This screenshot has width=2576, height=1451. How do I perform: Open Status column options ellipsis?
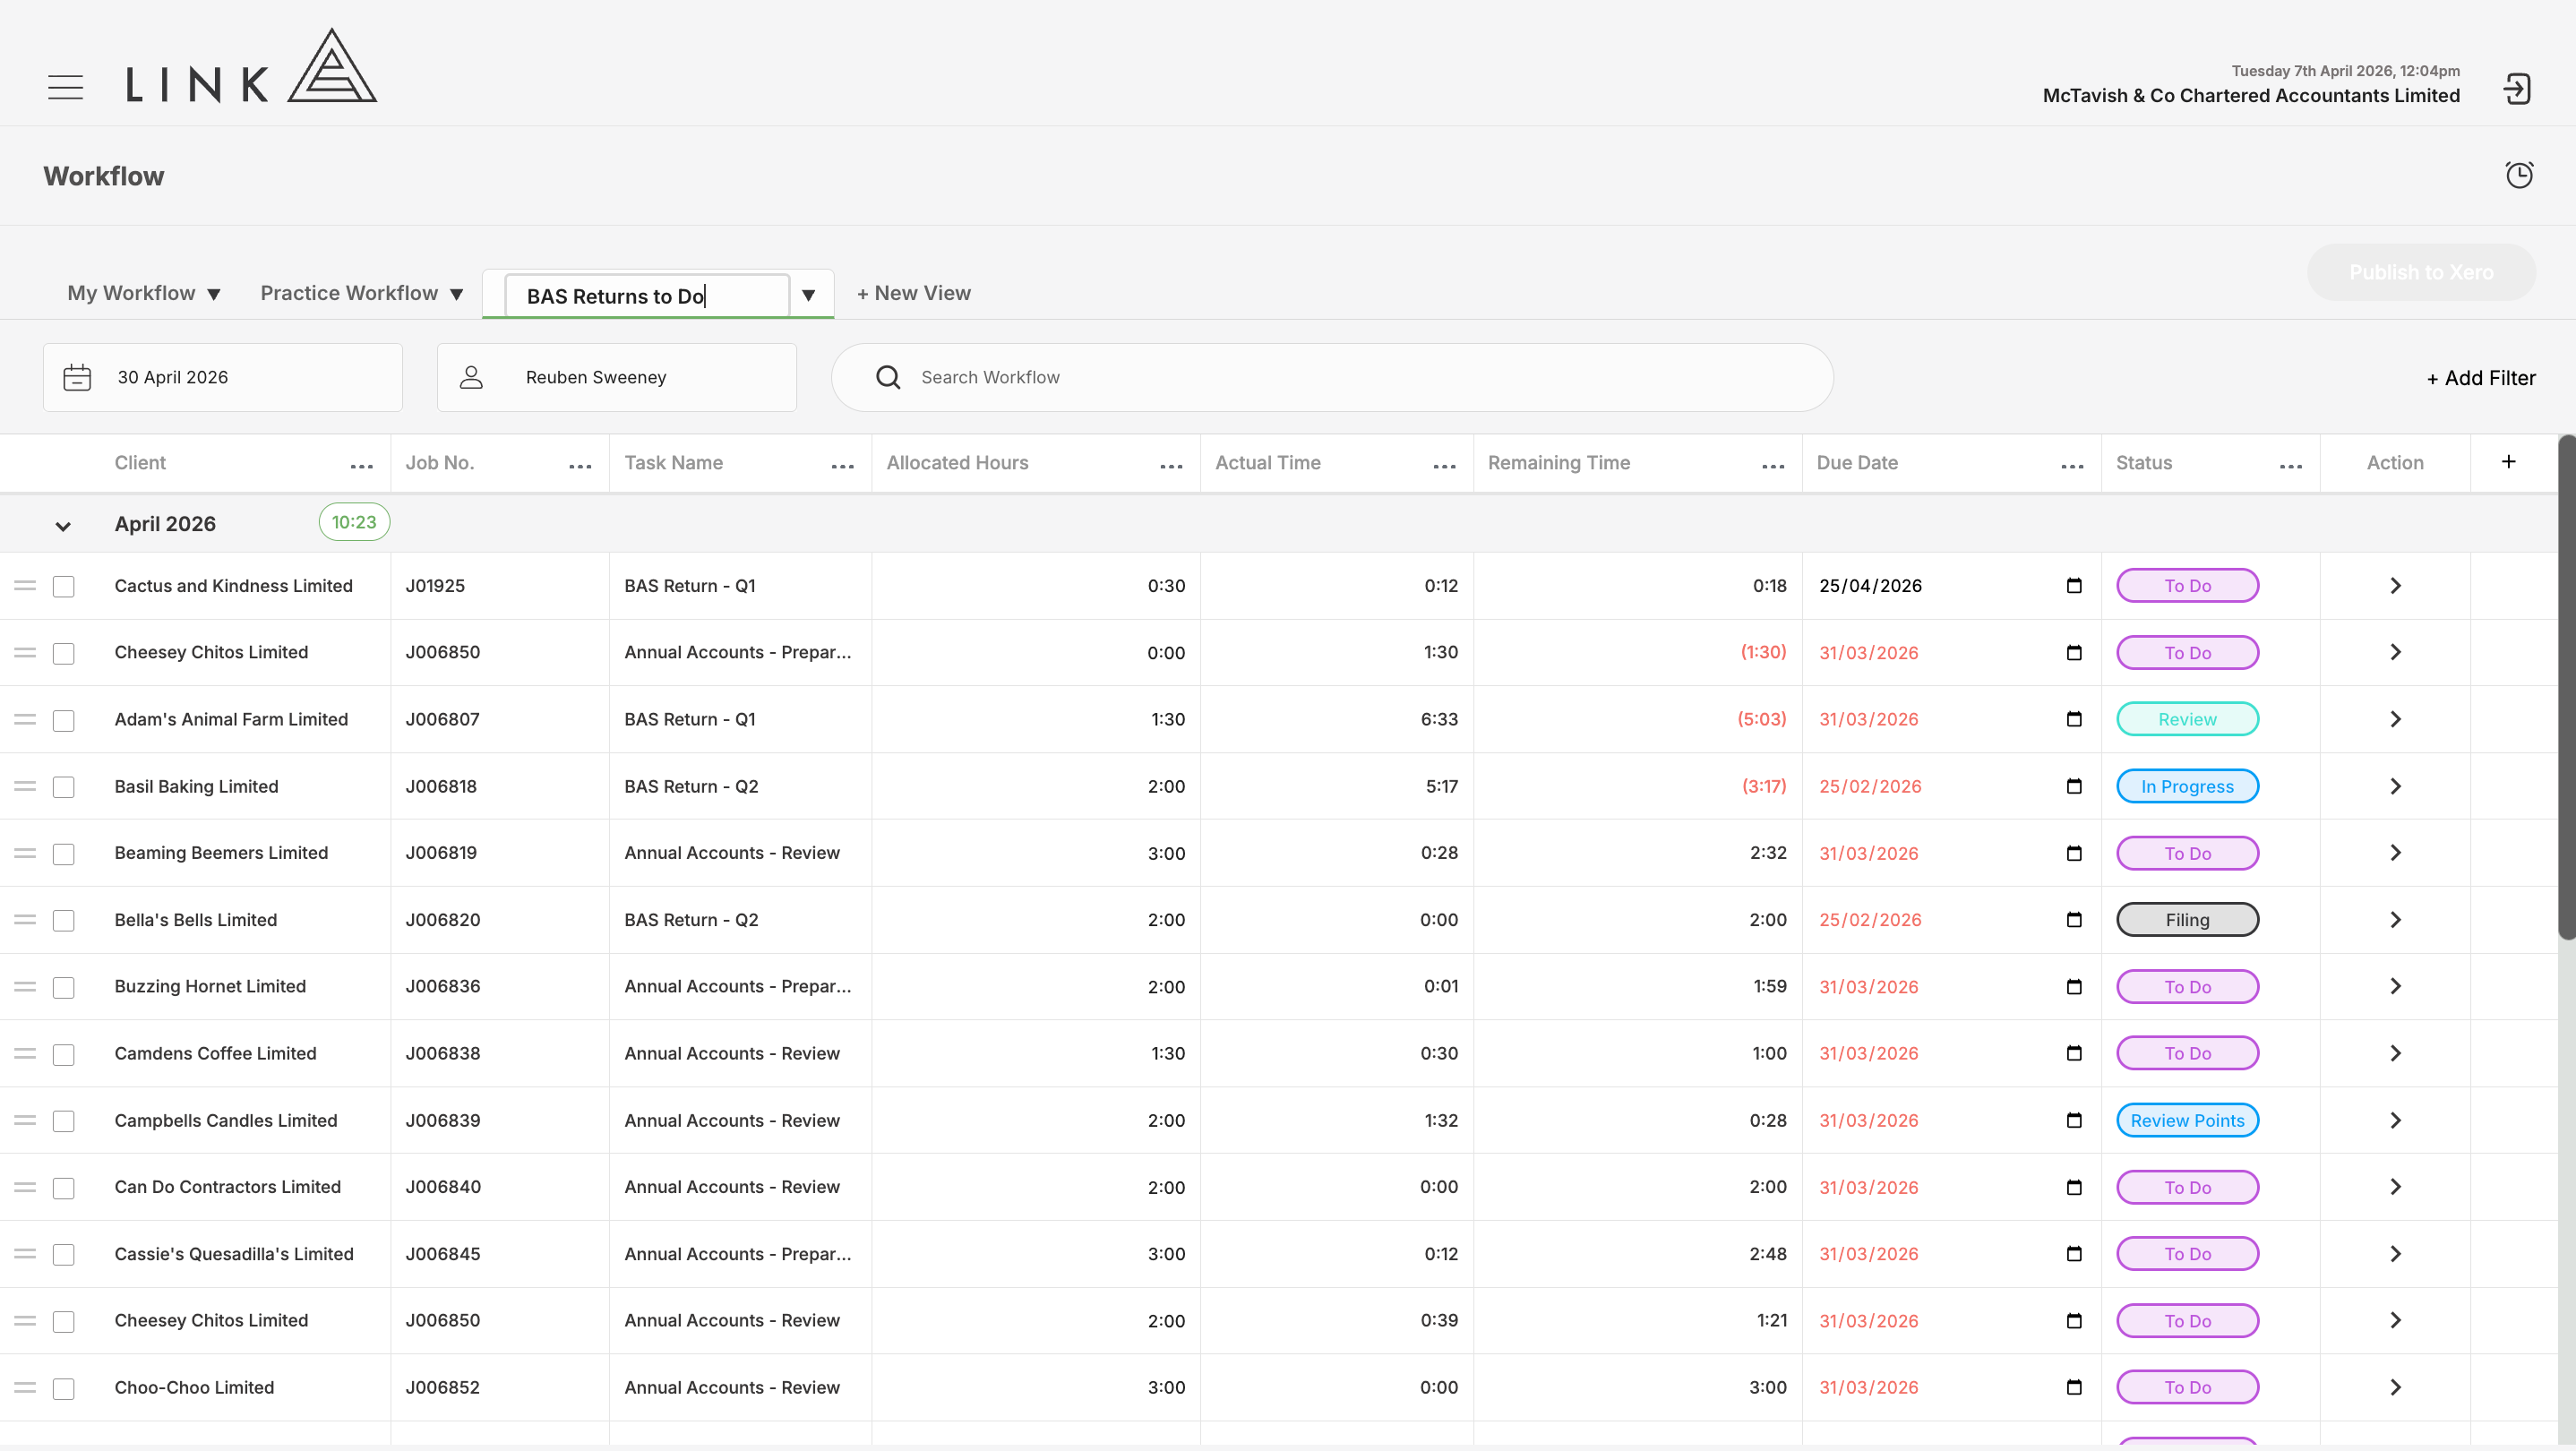click(x=2291, y=466)
